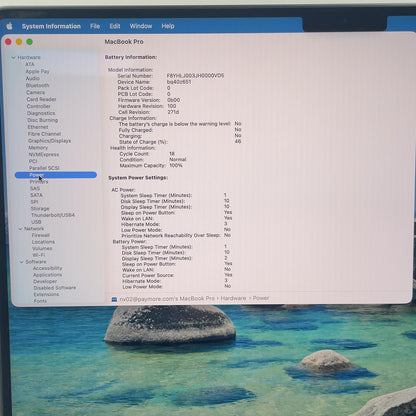
Task: Select Graphics/Displays in the sidebar
Action: coord(49,141)
